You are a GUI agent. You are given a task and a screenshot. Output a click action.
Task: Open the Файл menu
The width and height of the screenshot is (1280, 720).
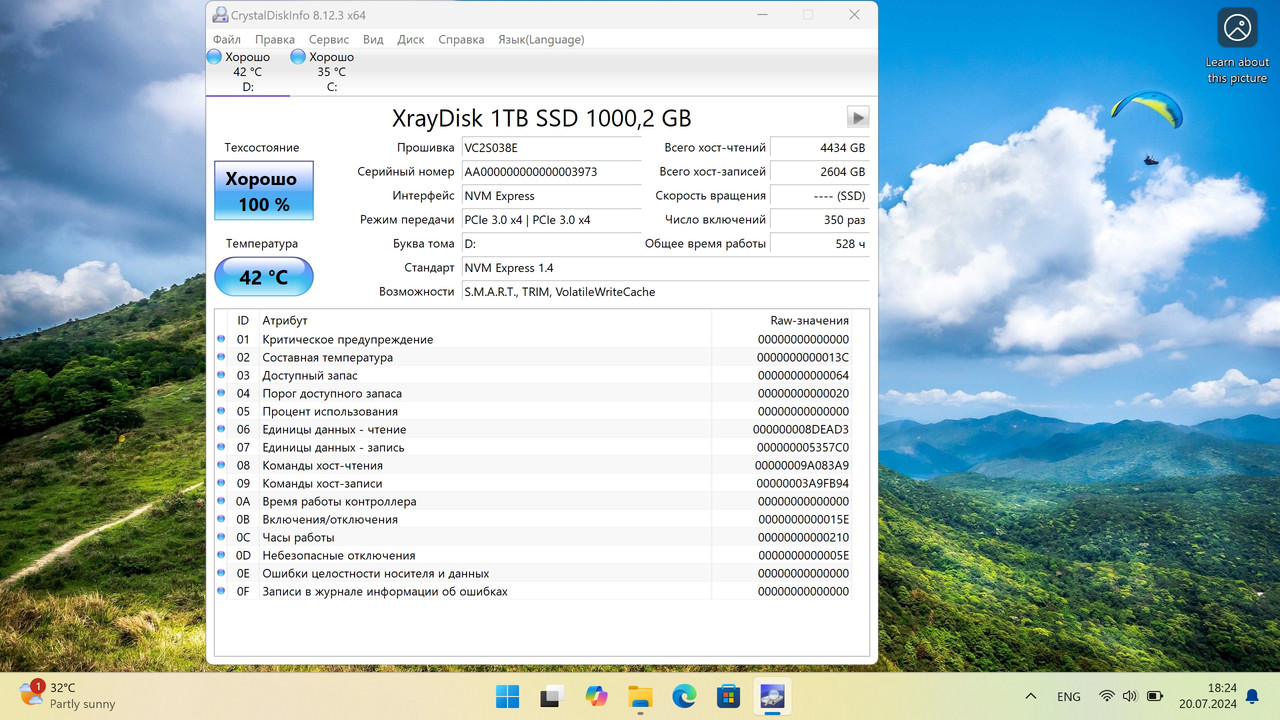(226, 39)
